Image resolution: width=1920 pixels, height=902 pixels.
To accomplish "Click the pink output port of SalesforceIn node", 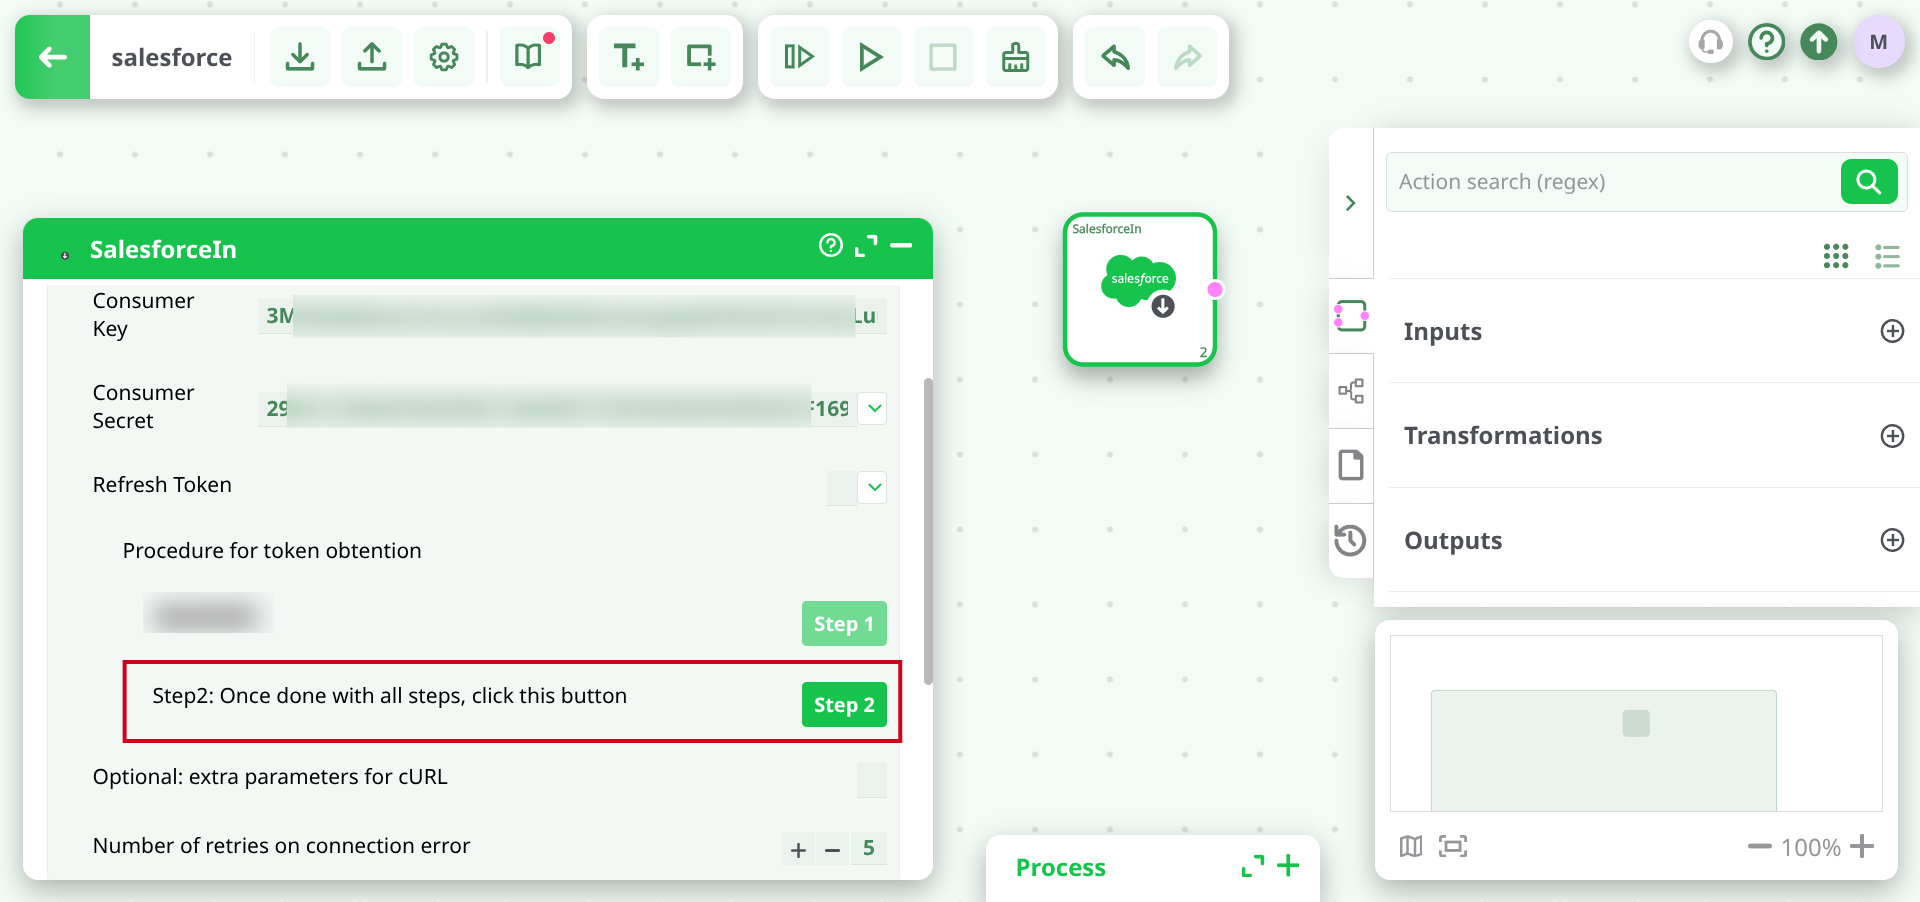I will coord(1215,289).
